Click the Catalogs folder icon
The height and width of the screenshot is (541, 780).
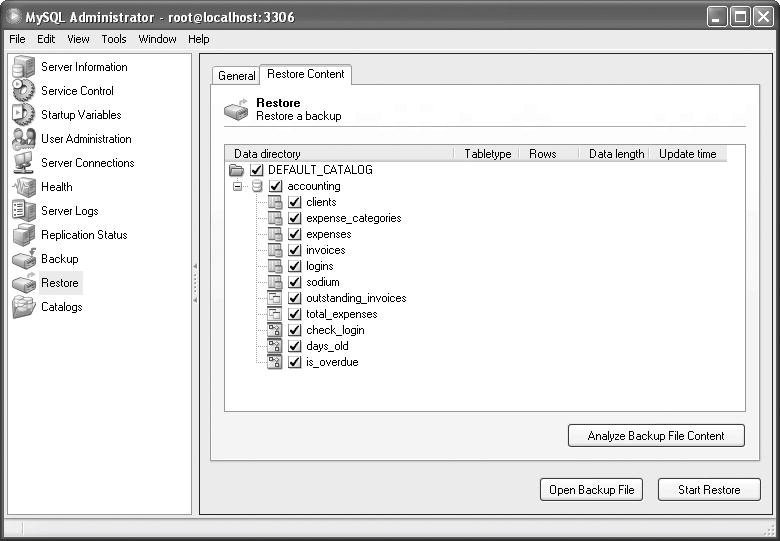[23, 307]
